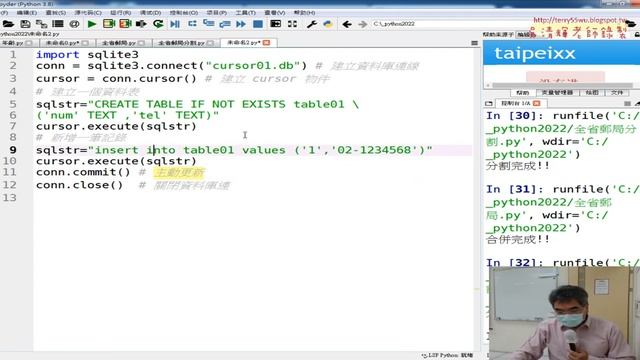Viewport: 640px width, 360px height.
Task: Close the 全省郵局分割.py tab
Action: pos(210,43)
